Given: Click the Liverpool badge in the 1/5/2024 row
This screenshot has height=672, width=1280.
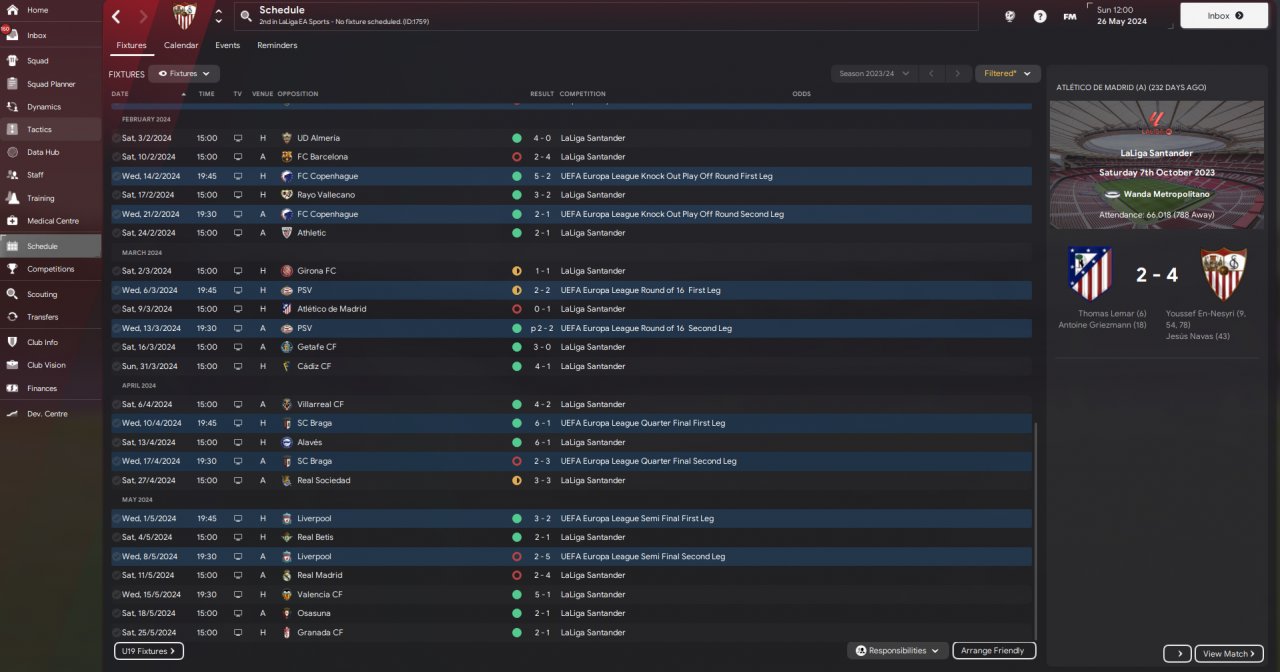Looking at the screenshot, I should [x=287, y=519].
